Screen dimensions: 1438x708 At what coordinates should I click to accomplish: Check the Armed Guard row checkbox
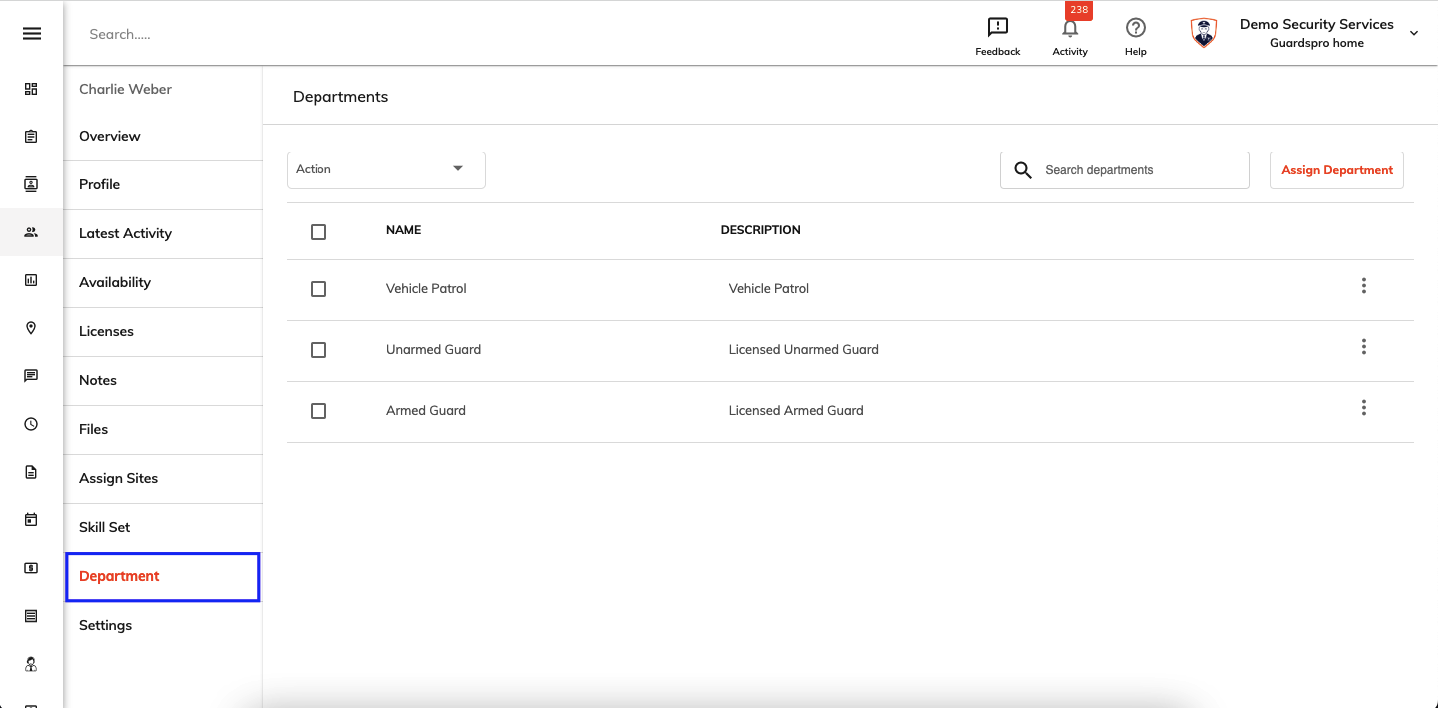click(318, 411)
